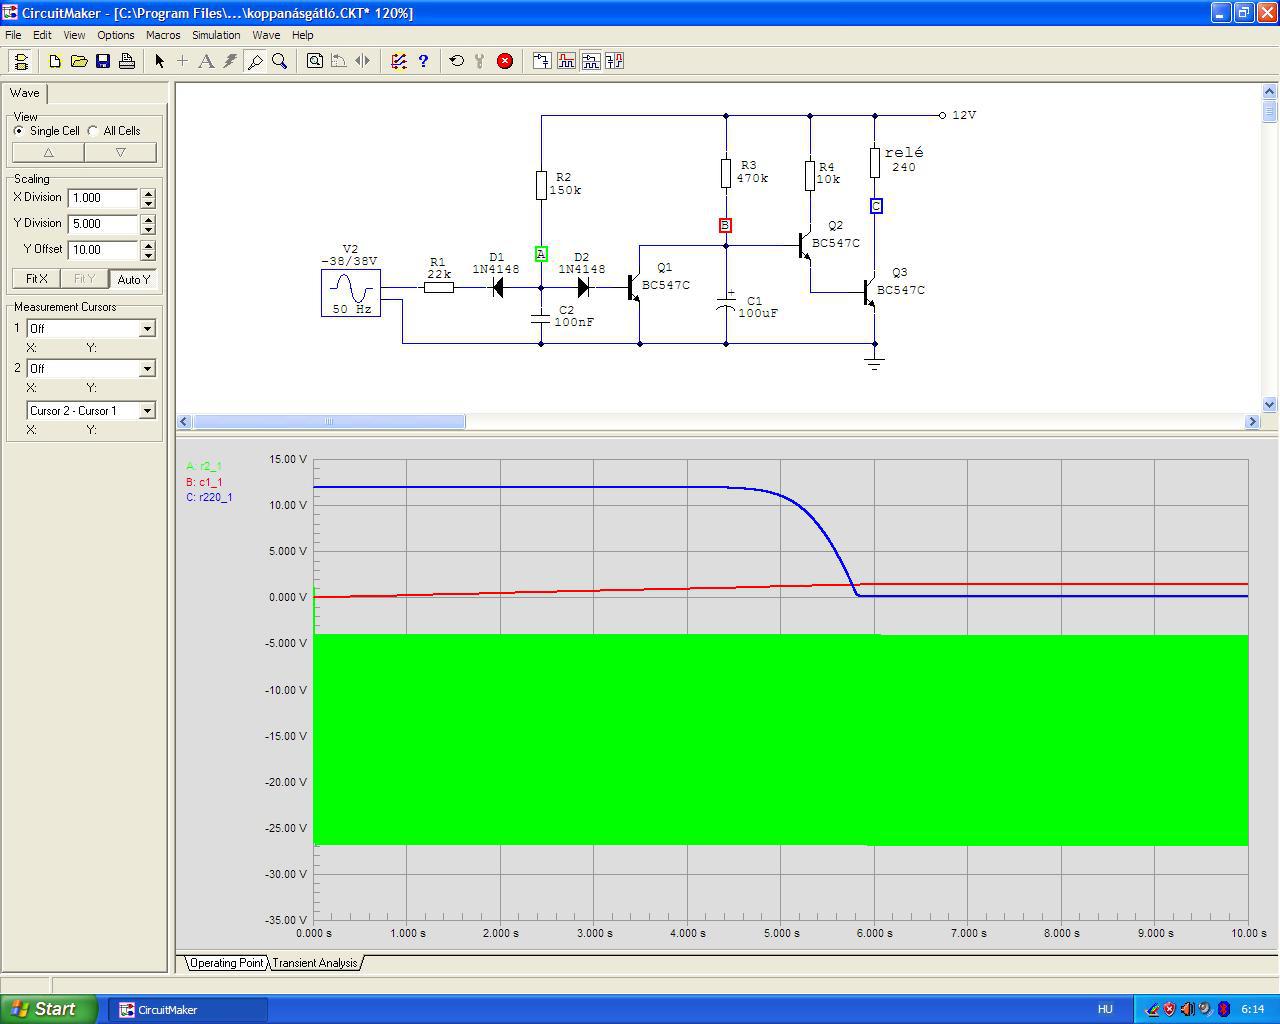Select the Single Cell radio button

coord(19,131)
